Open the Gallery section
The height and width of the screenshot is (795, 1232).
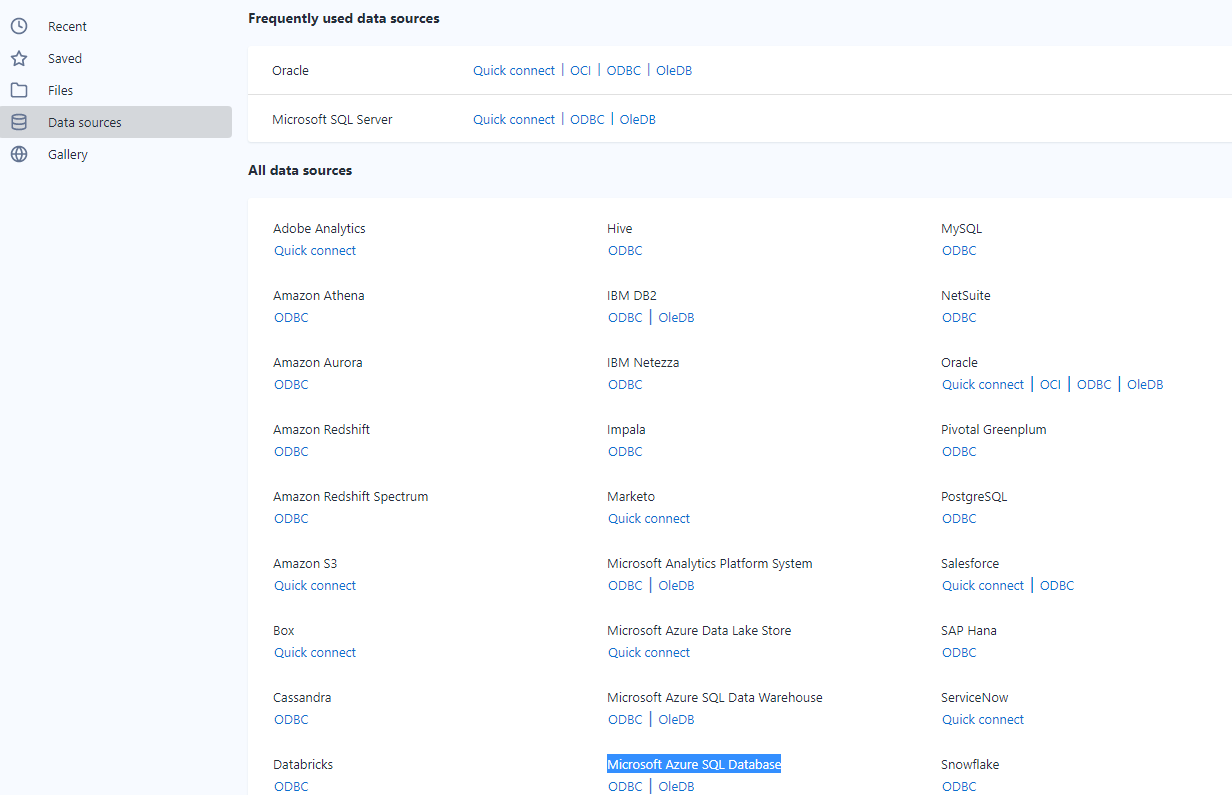[x=67, y=154]
